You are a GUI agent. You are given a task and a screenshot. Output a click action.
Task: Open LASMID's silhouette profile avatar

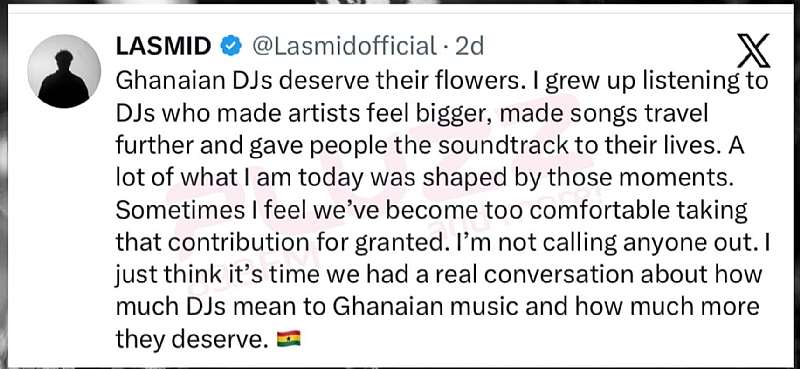[64, 71]
